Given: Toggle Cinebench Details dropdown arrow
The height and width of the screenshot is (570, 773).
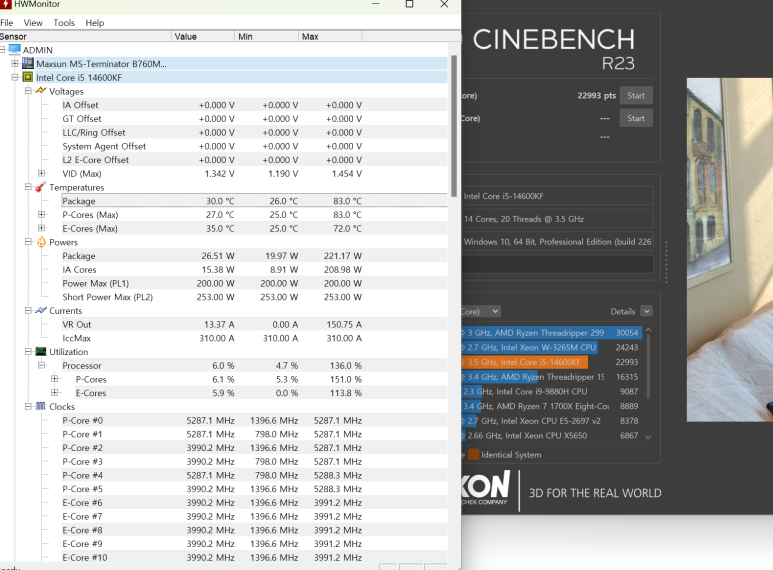Looking at the screenshot, I should click(x=646, y=311).
